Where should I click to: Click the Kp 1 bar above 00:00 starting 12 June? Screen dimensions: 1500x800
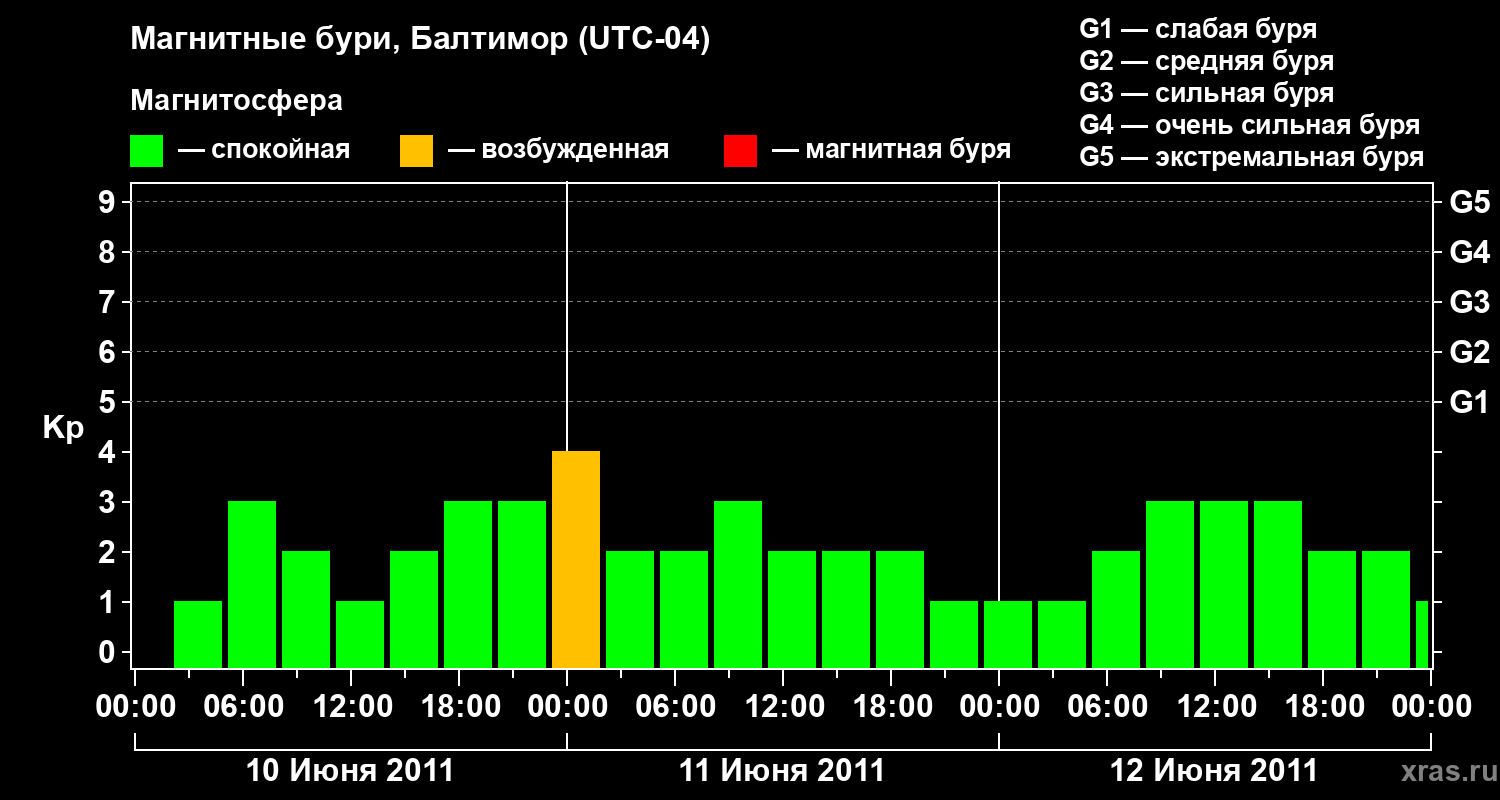tap(1008, 635)
